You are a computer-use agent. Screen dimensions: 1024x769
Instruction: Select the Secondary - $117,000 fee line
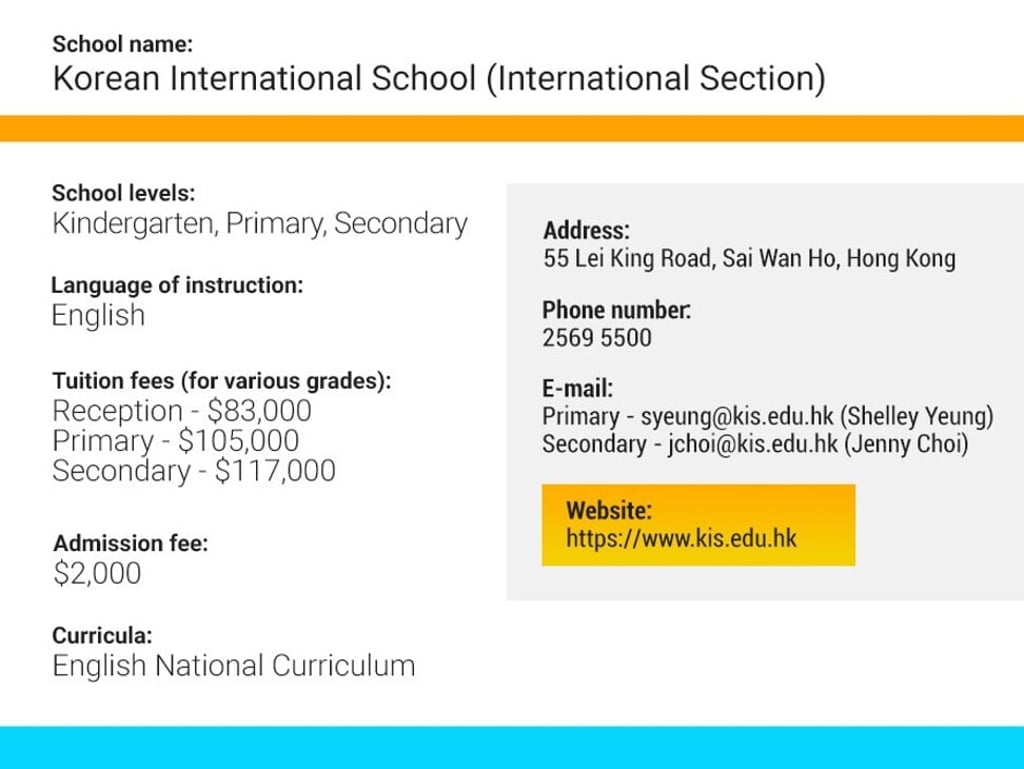pos(193,471)
